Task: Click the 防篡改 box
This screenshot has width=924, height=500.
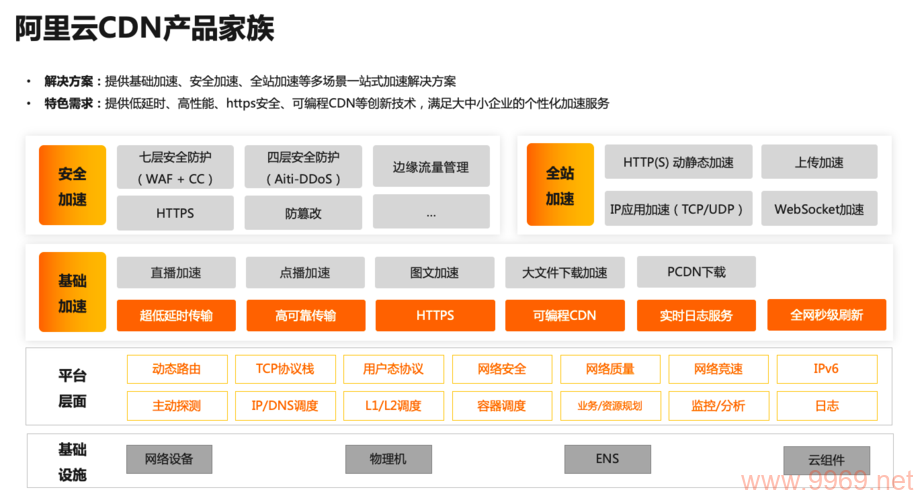Action: [x=303, y=213]
